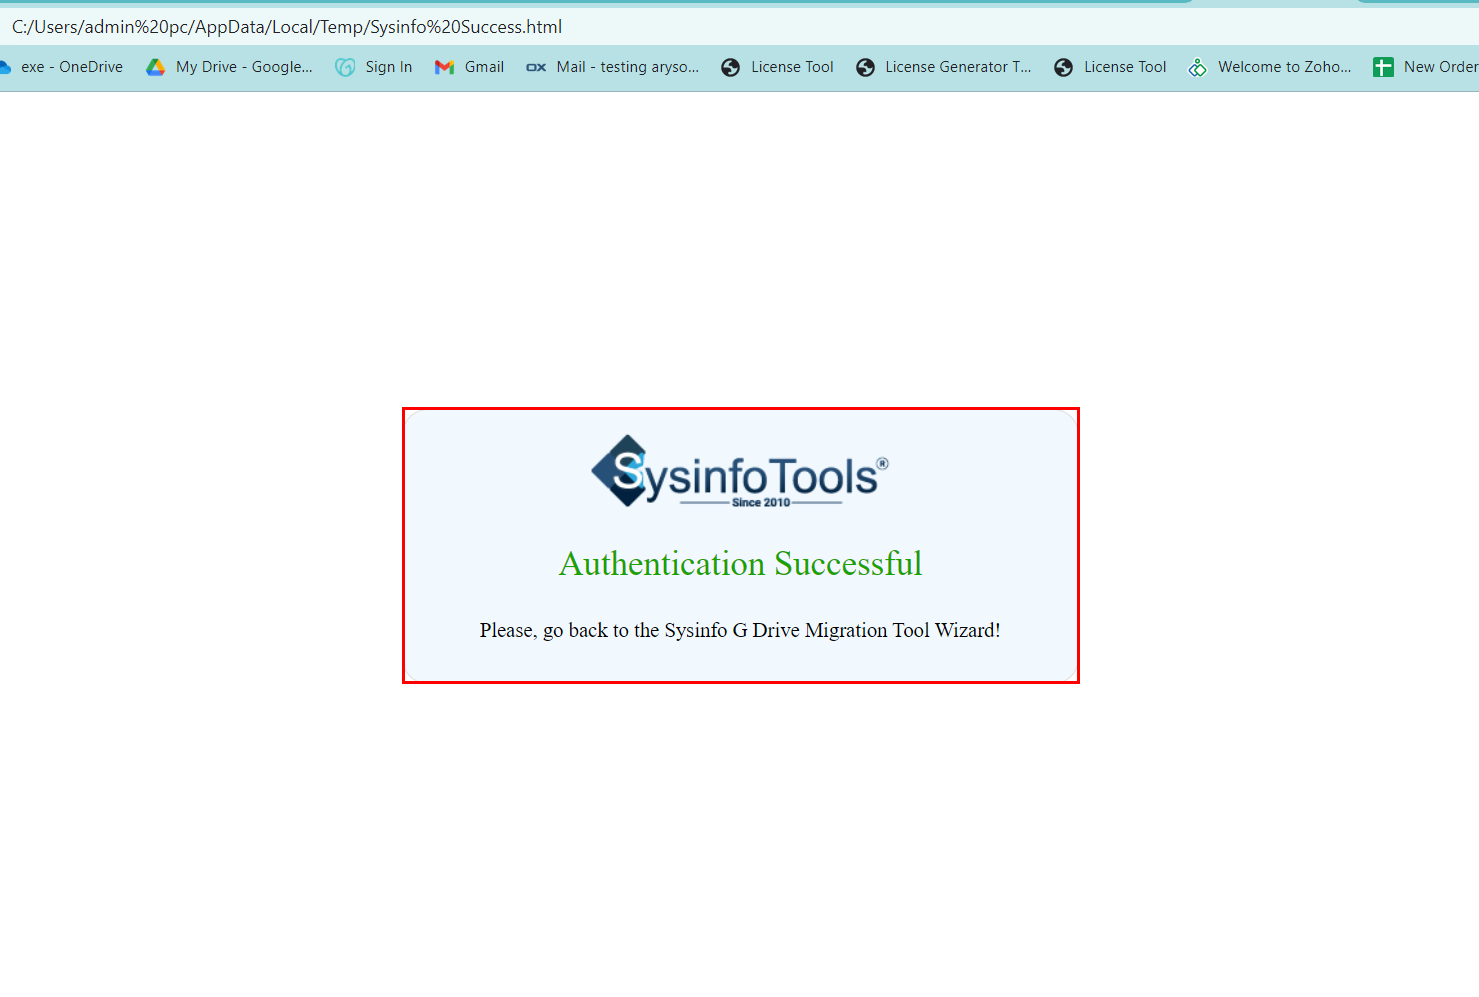
Task: Click the address bar showing the Sysinfo Success.html path
Action: pyautogui.click(x=739, y=27)
